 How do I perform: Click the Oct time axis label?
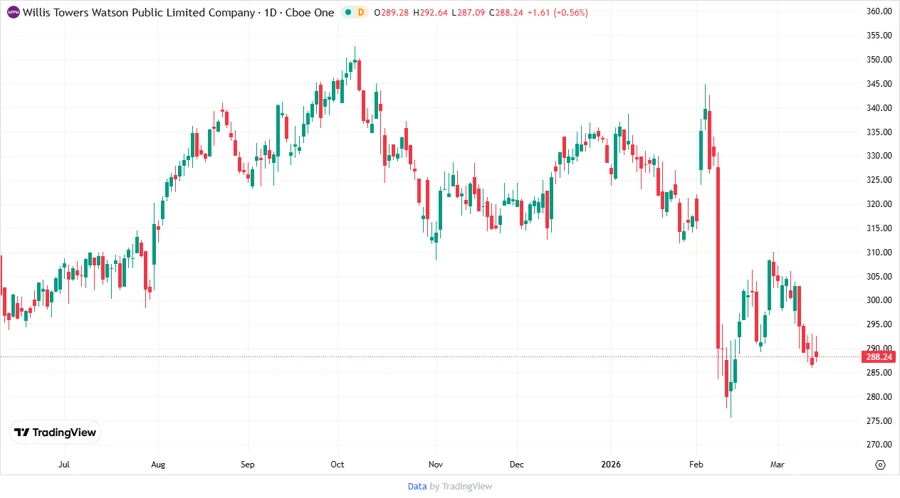coord(337,464)
